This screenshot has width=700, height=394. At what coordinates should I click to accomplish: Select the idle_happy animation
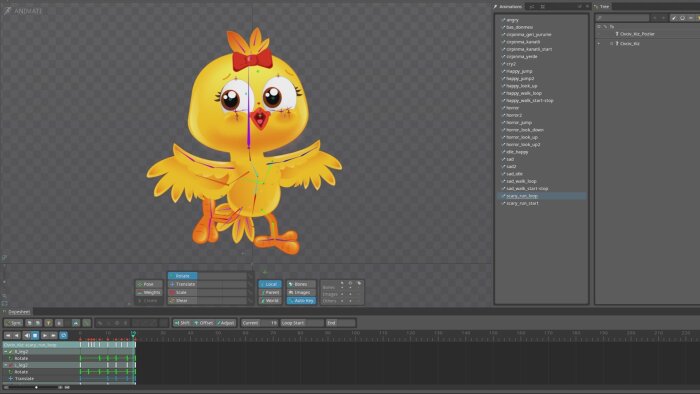pos(517,152)
